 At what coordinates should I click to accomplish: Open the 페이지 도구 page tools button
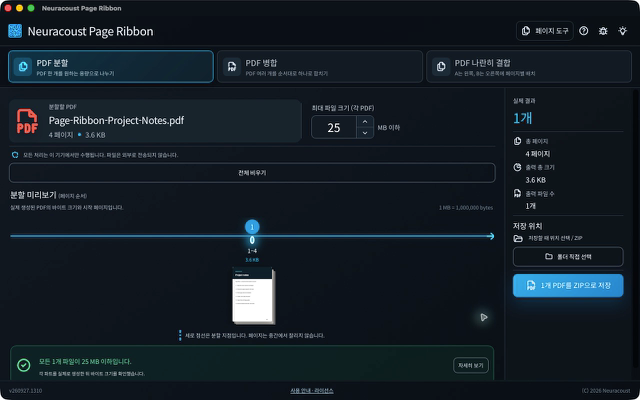[x=545, y=31]
